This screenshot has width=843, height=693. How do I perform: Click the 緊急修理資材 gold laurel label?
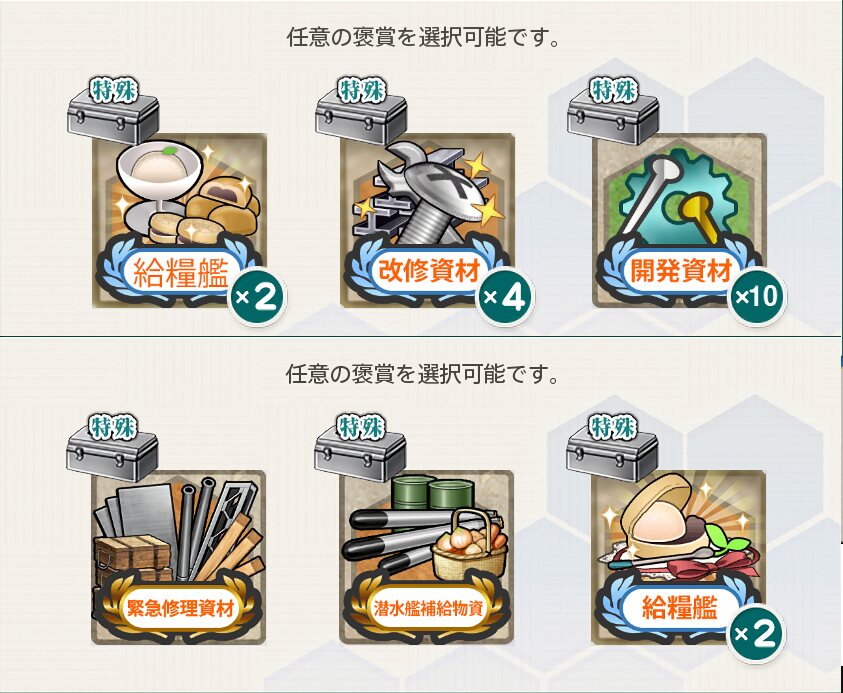point(180,608)
